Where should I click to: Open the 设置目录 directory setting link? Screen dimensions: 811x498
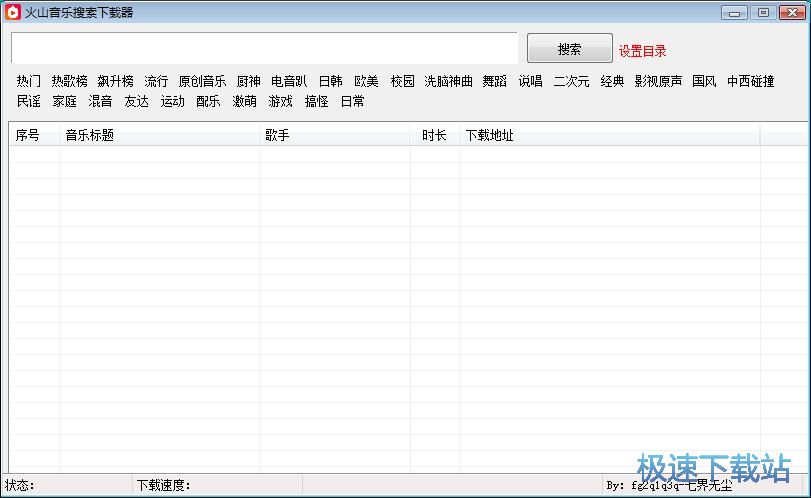tap(642, 51)
